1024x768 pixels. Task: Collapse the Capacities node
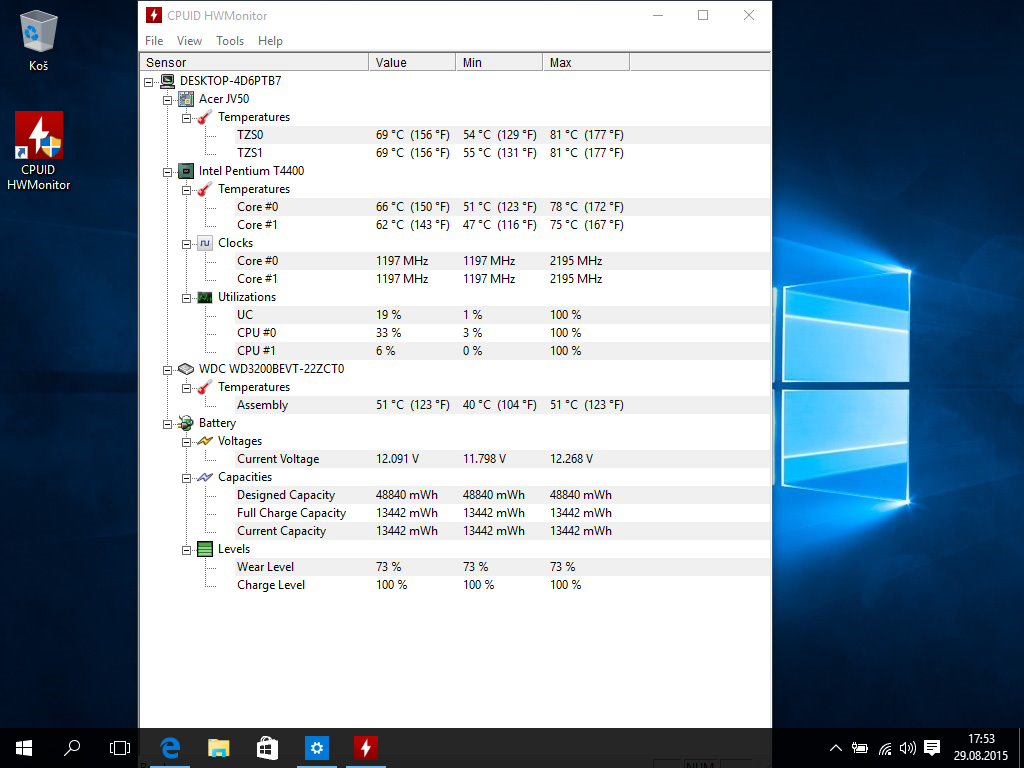click(187, 478)
